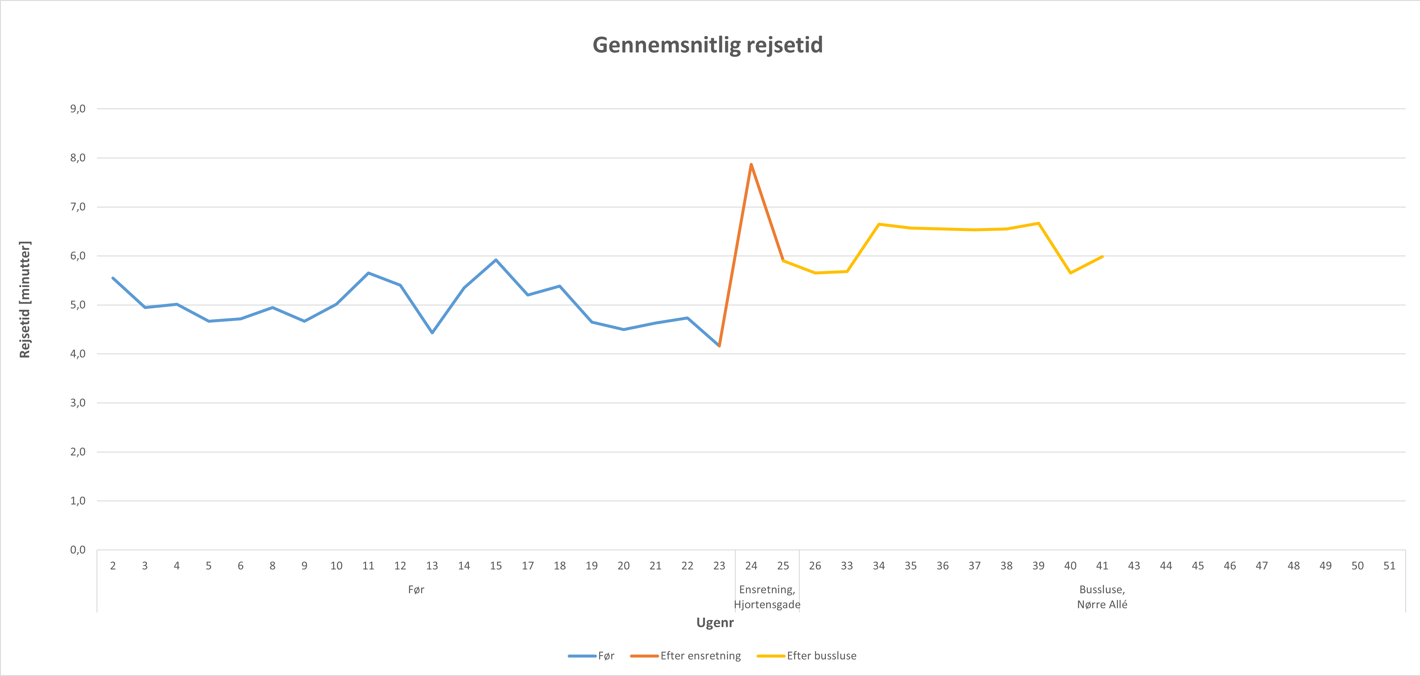Select the Ugenr horizontal axis title
This screenshot has height=676, width=1420.
click(x=715, y=623)
